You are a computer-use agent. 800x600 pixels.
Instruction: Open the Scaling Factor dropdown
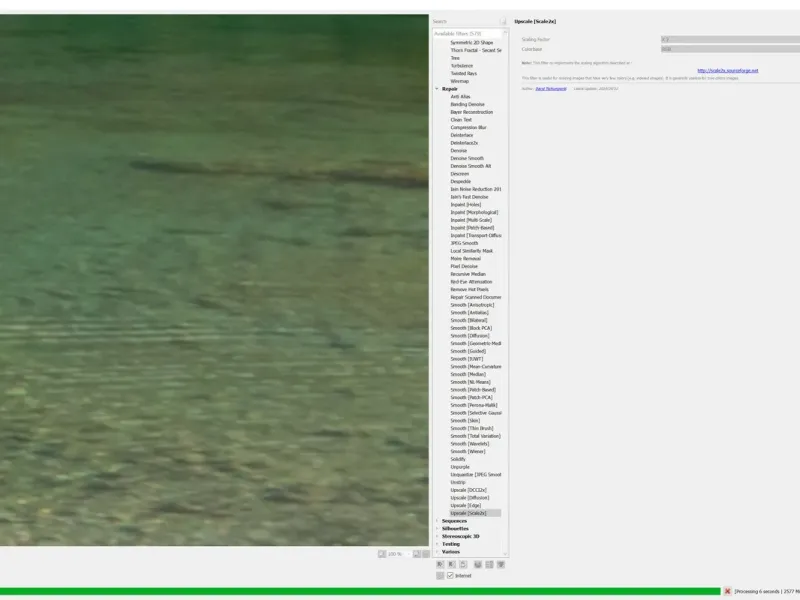click(x=731, y=39)
